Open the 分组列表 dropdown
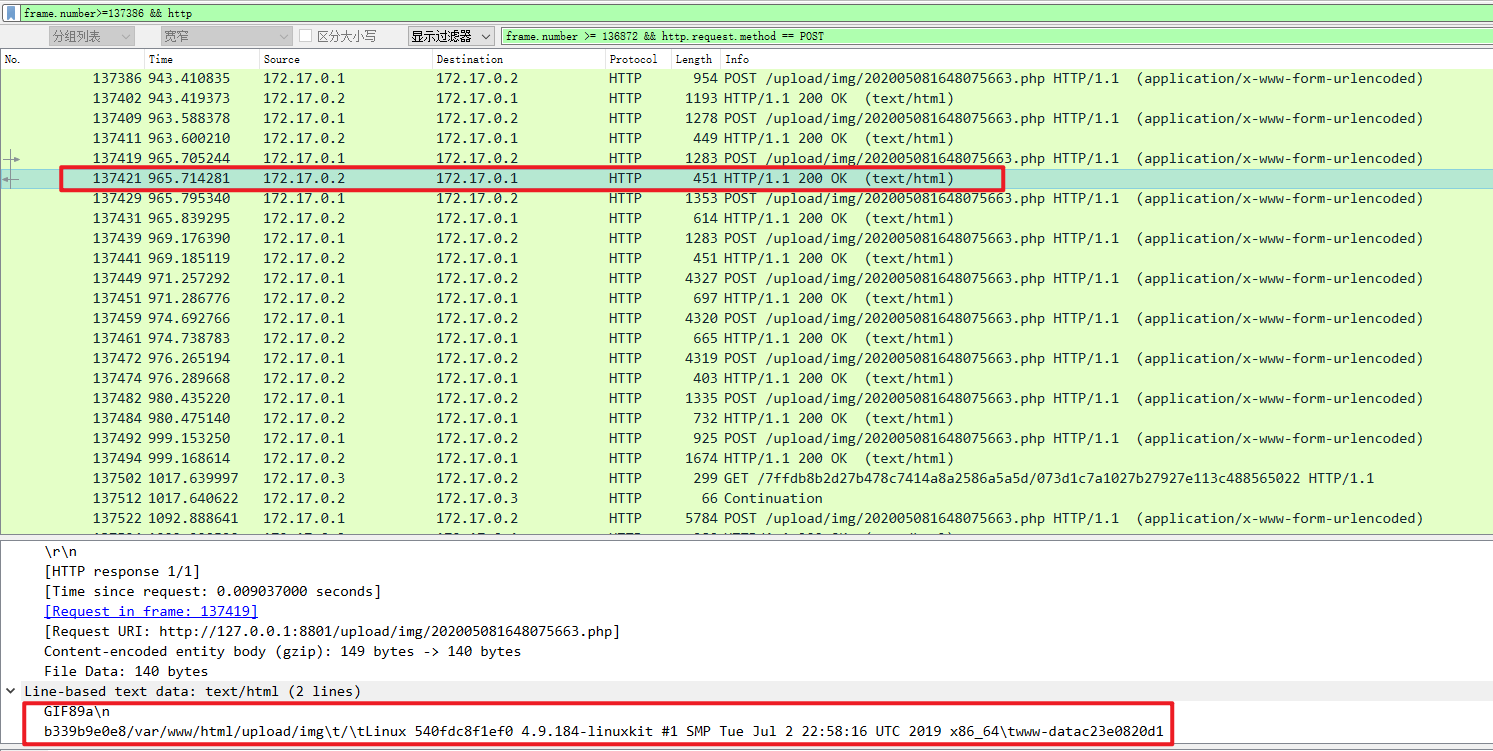Image resolution: width=1493 pixels, height=751 pixels. point(91,36)
